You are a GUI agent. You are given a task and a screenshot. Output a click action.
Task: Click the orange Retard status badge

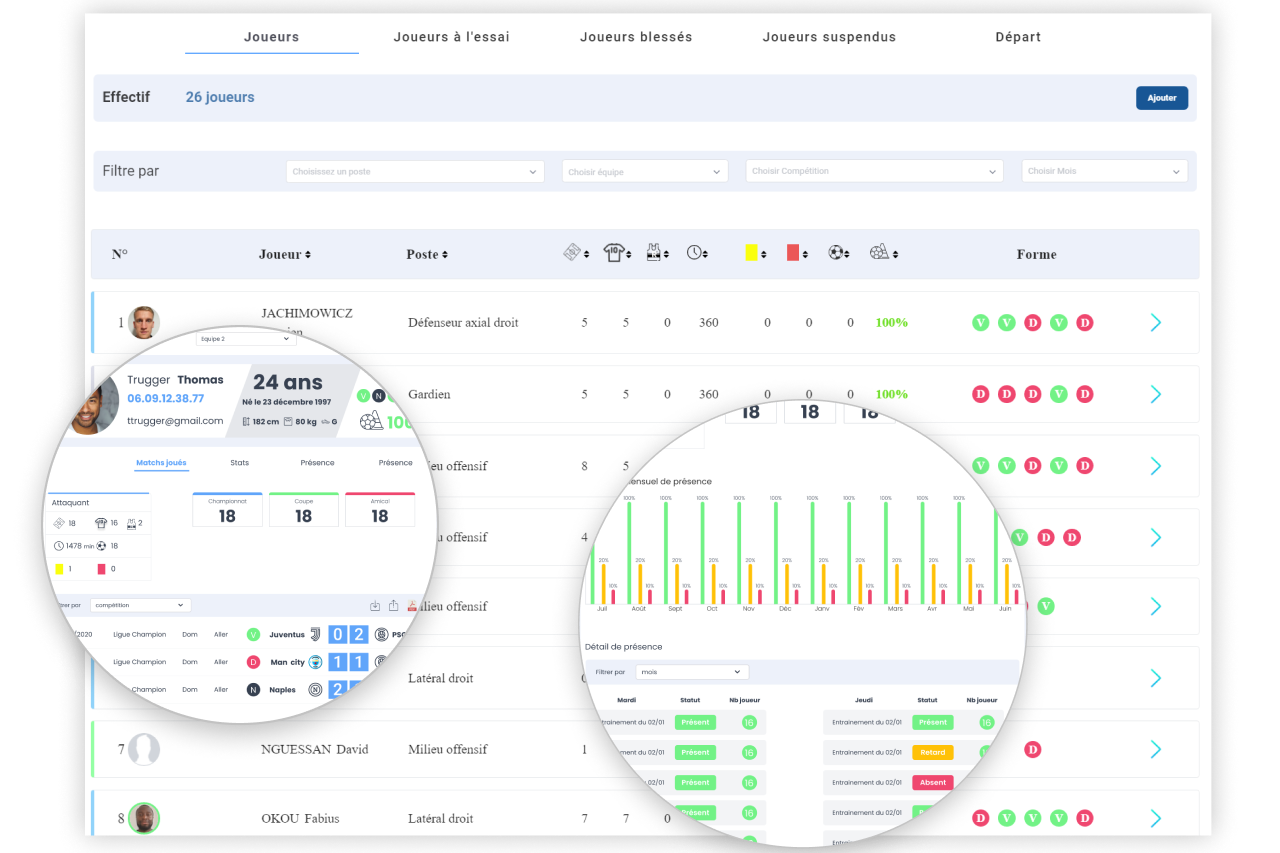click(x=933, y=752)
